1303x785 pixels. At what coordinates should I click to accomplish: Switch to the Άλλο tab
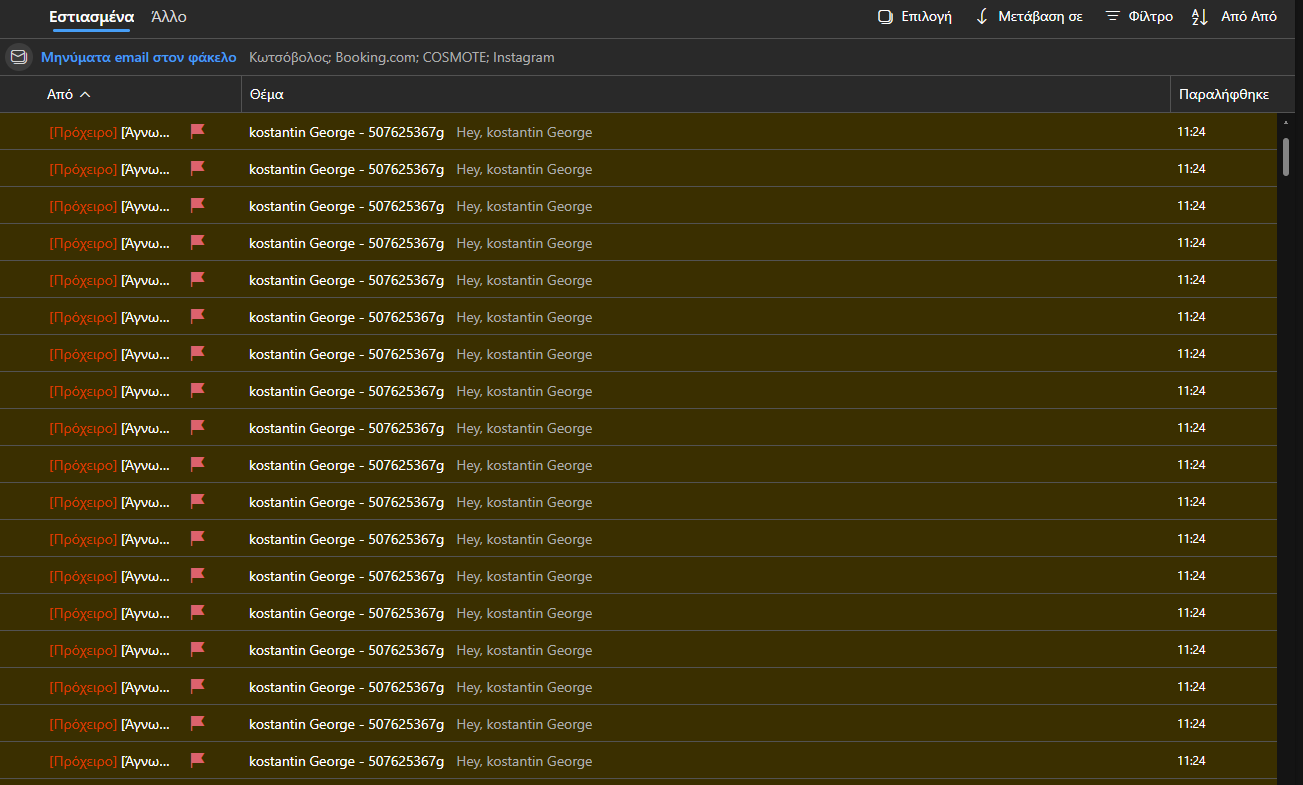(168, 17)
